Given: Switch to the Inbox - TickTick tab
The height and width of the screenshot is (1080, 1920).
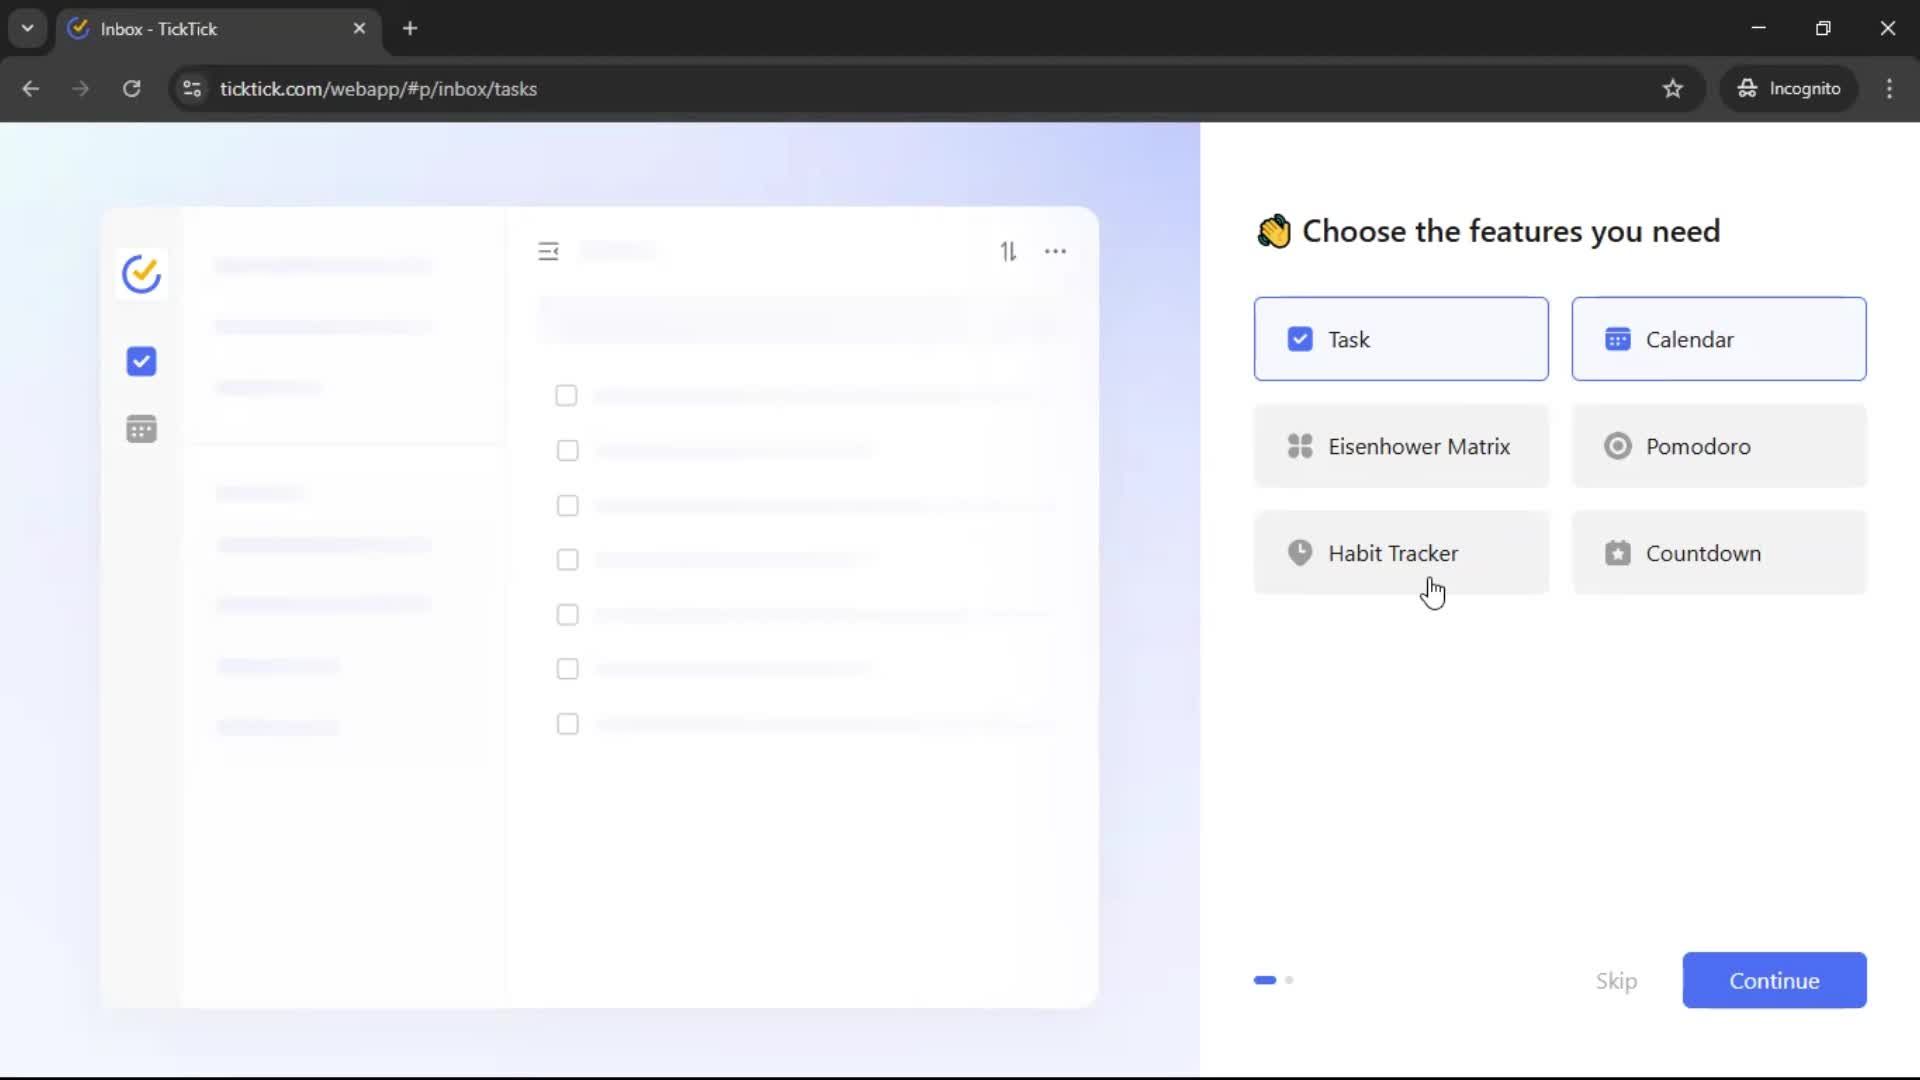Looking at the screenshot, I should tap(200, 28).
